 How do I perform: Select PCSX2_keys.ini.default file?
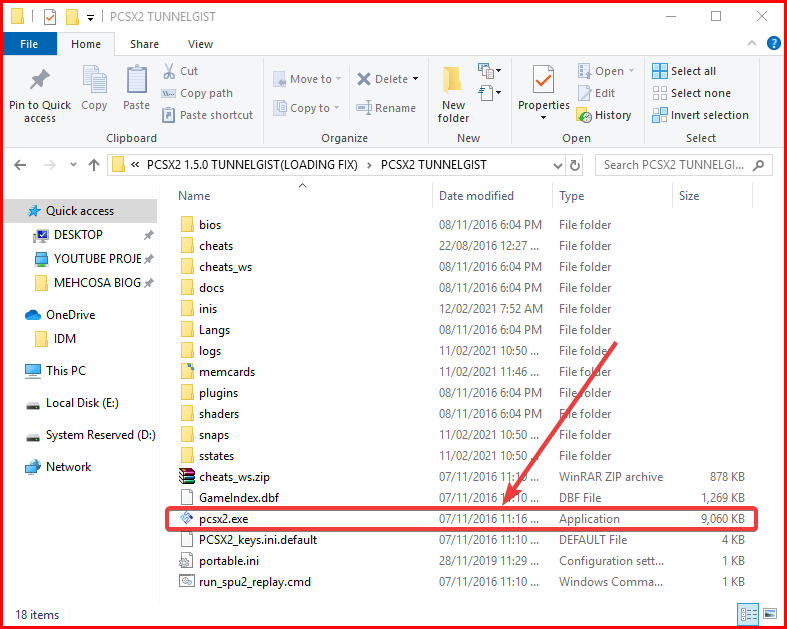point(258,540)
